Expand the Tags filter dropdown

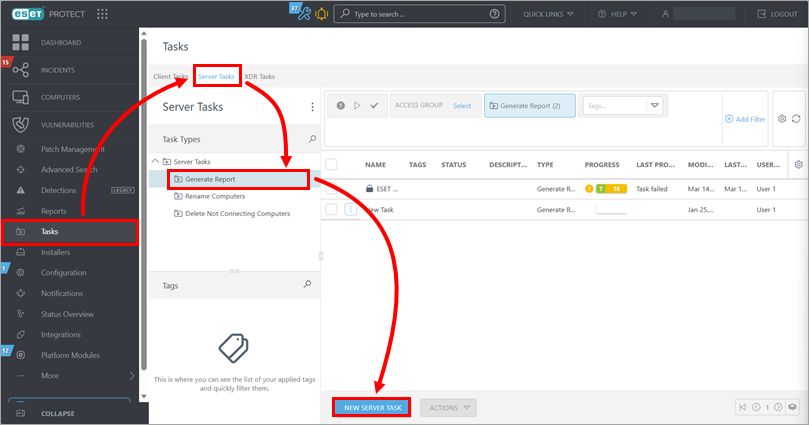pyautogui.click(x=654, y=105)
